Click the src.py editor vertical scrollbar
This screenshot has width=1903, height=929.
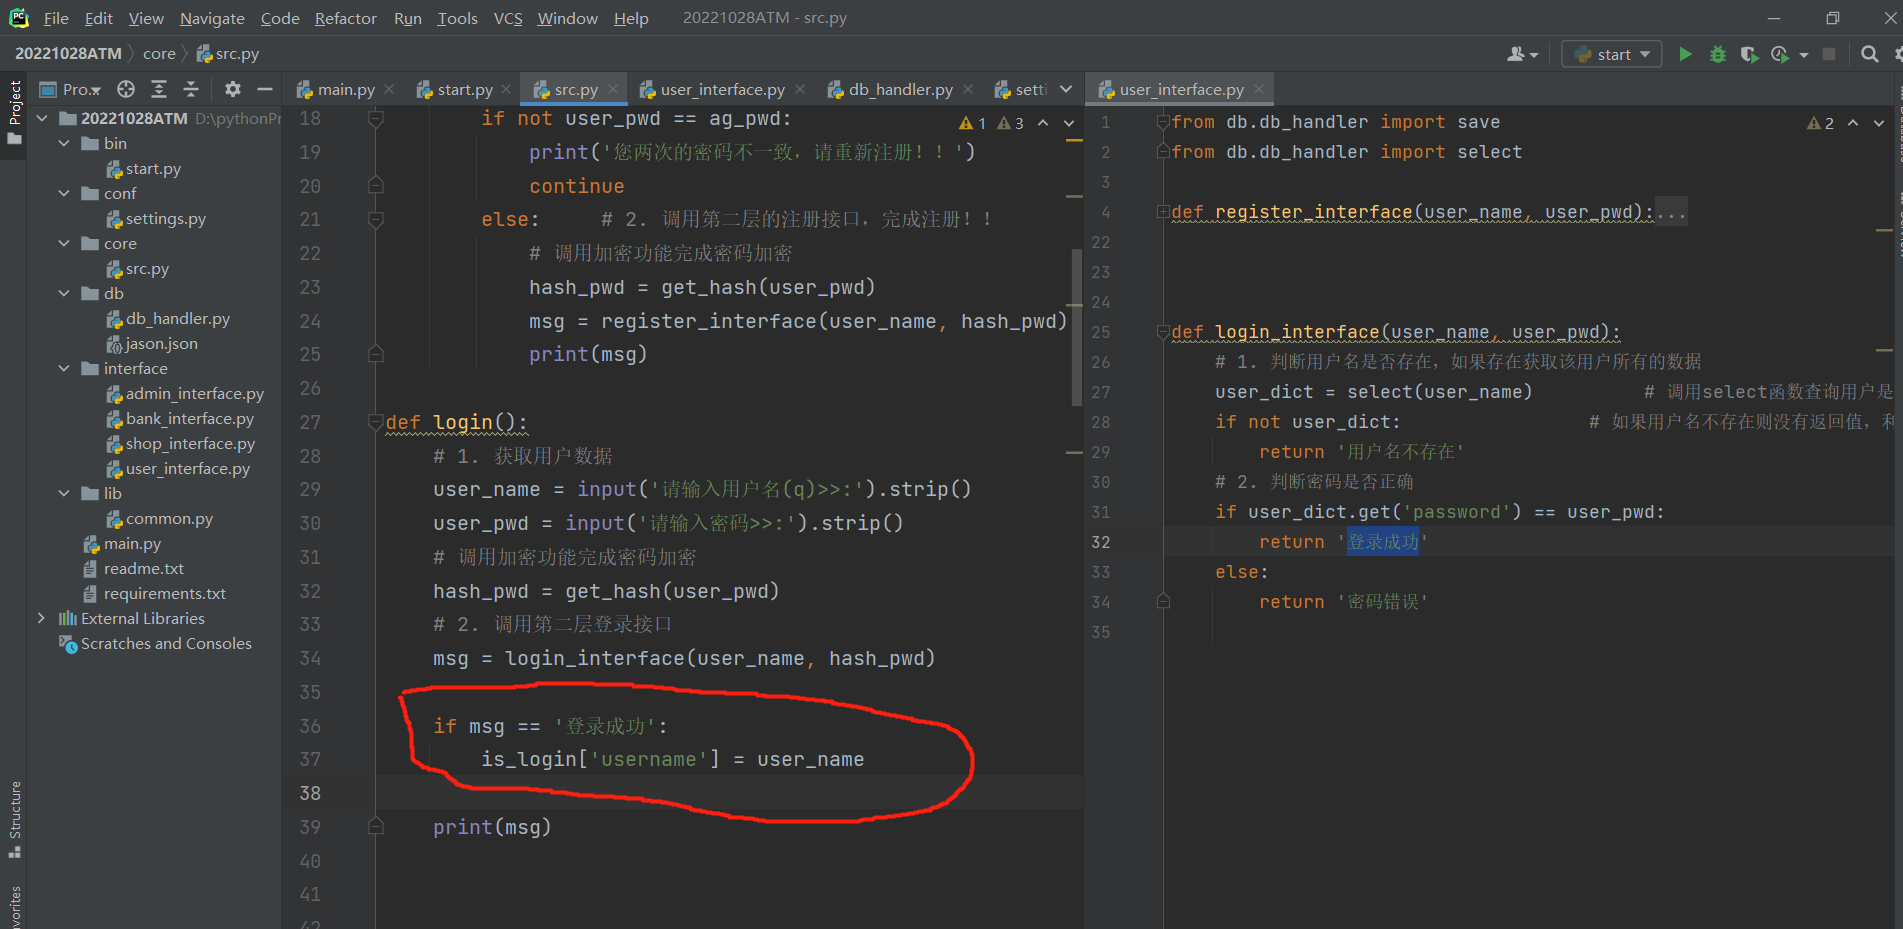tap(1076, 326)
